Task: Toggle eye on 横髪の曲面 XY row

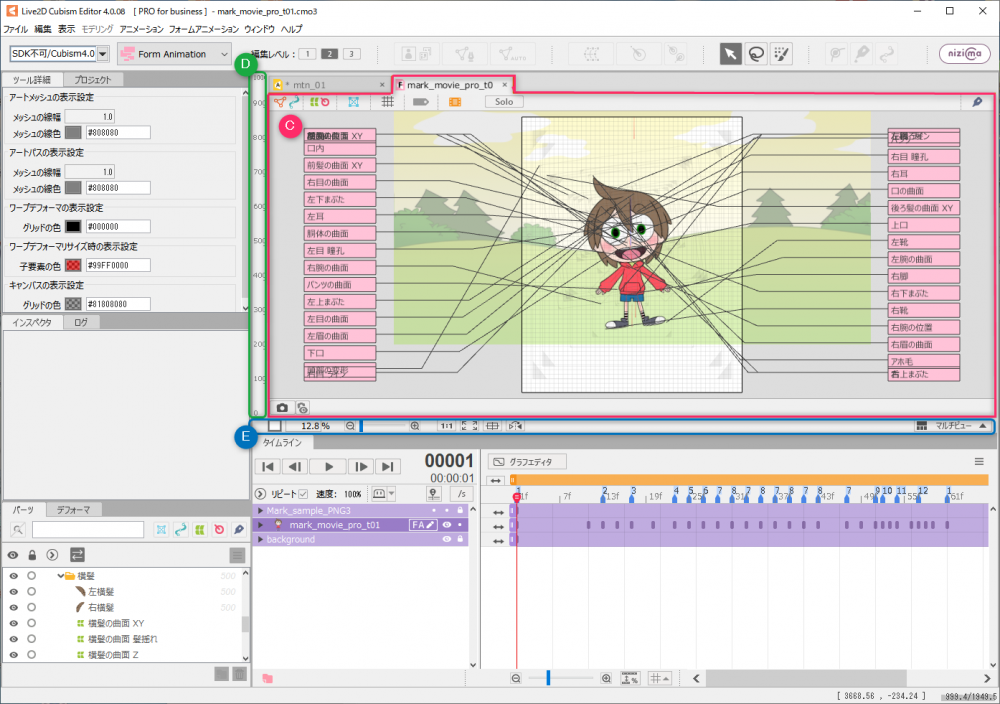Action: [13, 623]
